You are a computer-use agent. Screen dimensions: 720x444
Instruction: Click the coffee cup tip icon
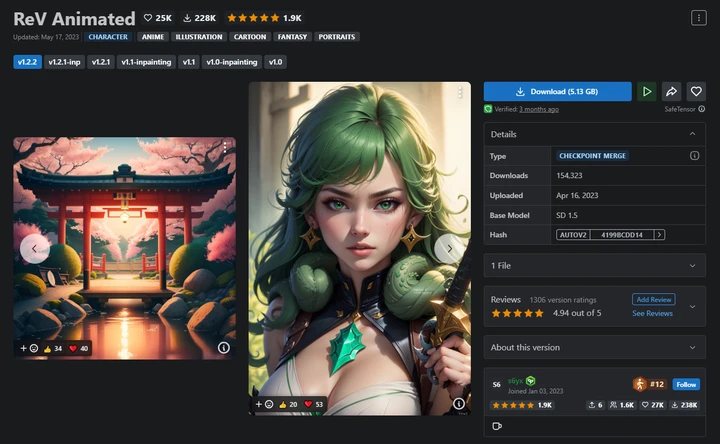tap(497, 426)
